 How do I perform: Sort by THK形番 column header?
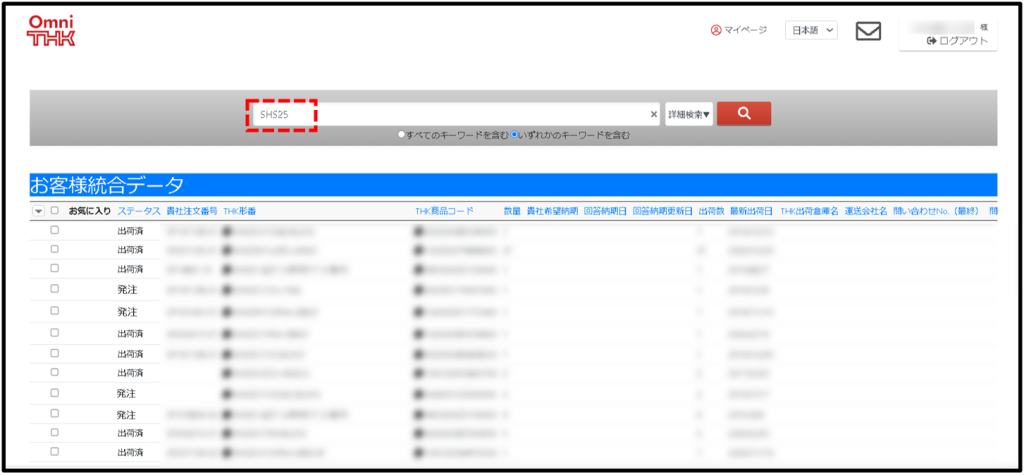240,211
